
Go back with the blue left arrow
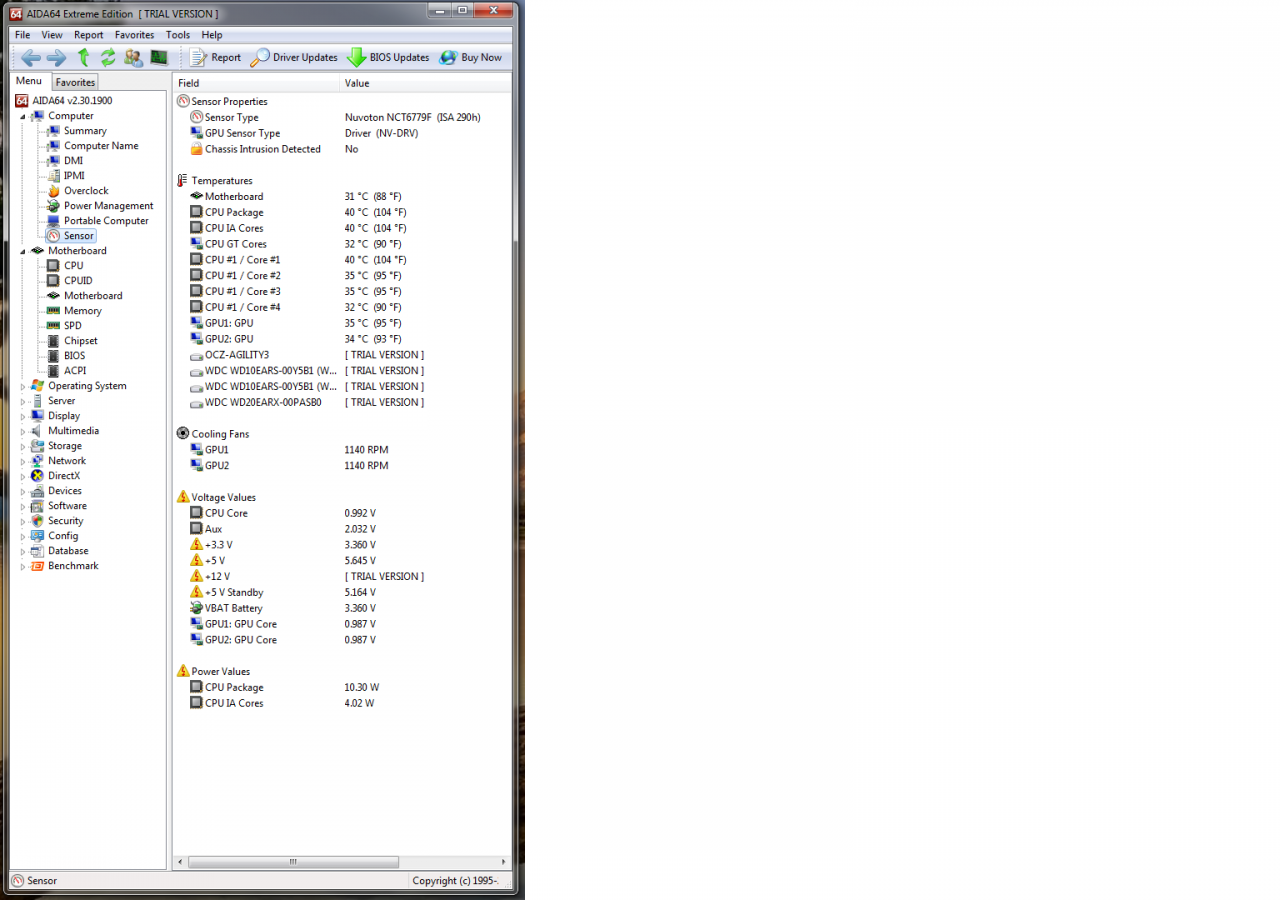click(x=31, y=58)
